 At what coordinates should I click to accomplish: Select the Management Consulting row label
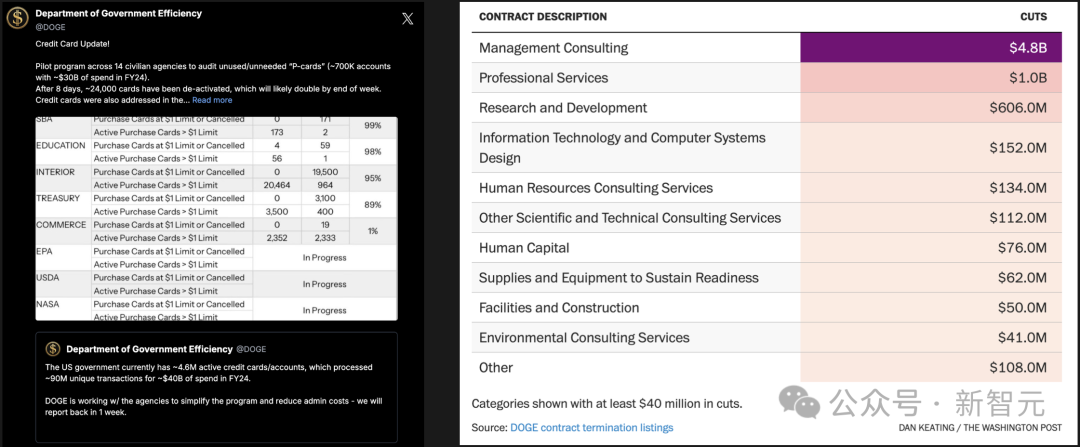tap(553, 48)
